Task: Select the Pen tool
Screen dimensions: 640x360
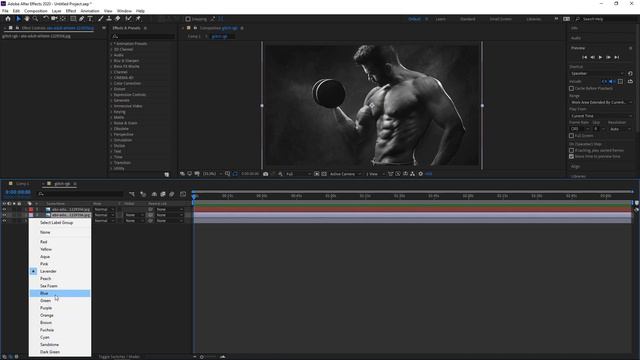Action: 82,19
